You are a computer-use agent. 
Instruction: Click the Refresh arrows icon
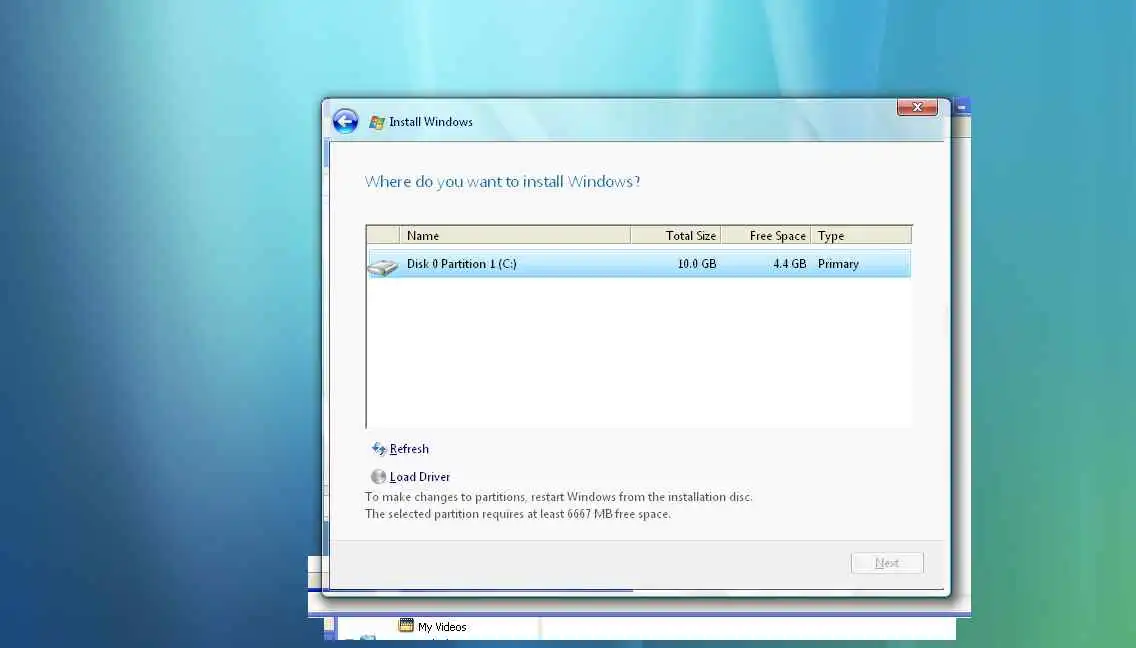point(379,449)
